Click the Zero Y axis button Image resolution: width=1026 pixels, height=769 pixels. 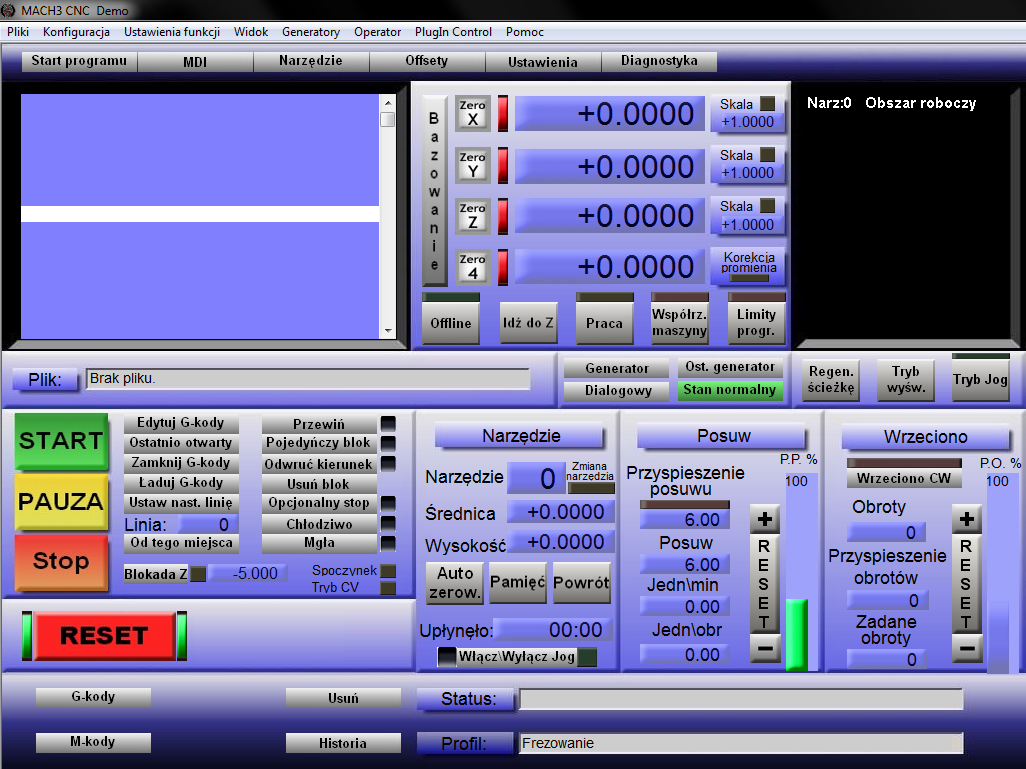[472, 165]
